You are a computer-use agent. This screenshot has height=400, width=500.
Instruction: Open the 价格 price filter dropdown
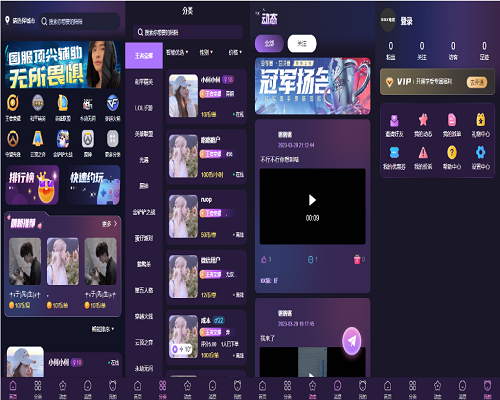(x=235, y=52)
